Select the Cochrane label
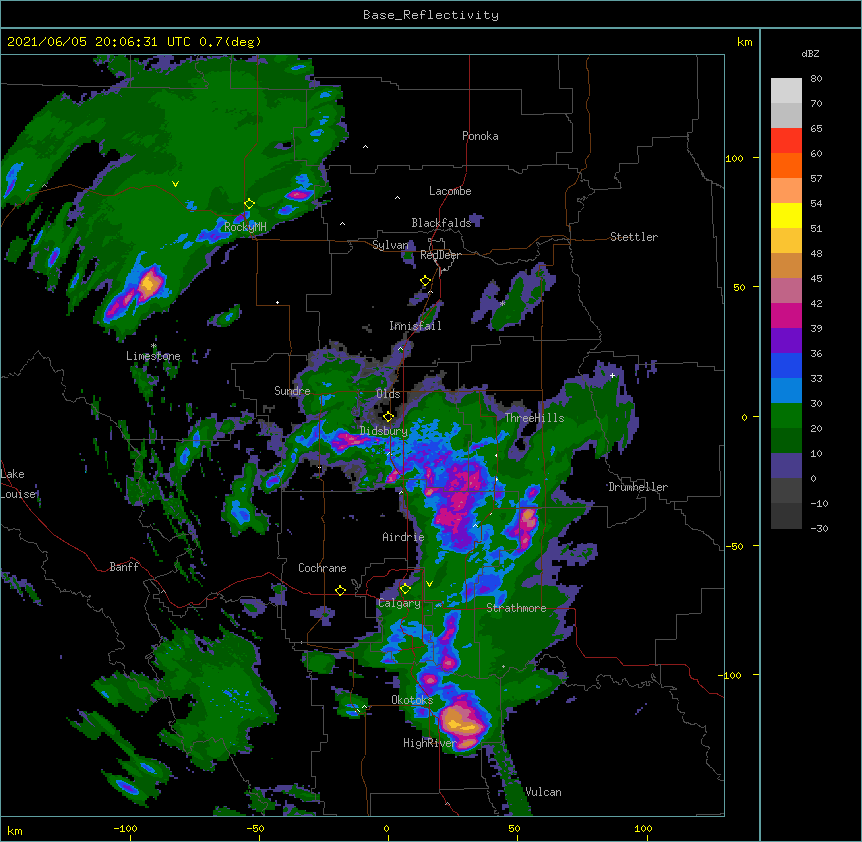This screenshot has width=862, height=842. point(322,568)
